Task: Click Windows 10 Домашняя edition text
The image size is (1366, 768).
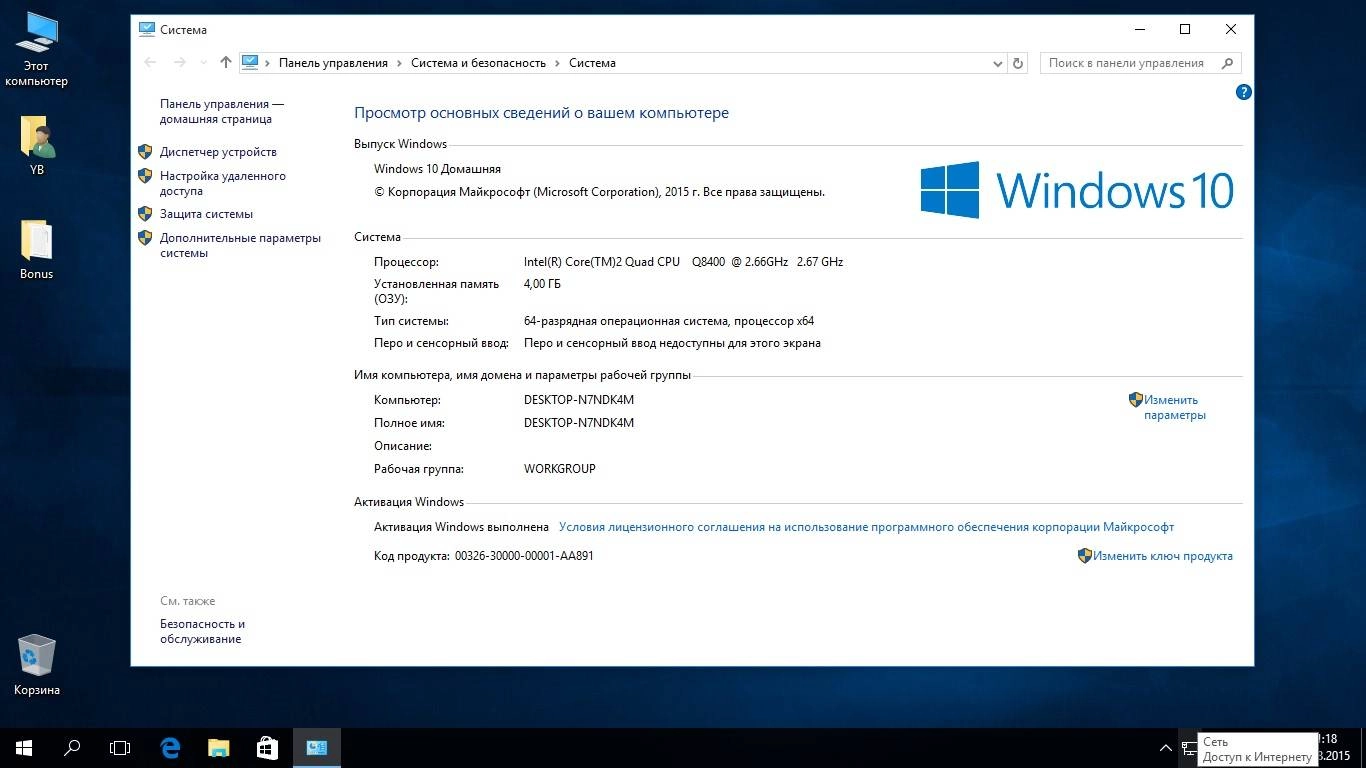Action: (x=437, y=169)
